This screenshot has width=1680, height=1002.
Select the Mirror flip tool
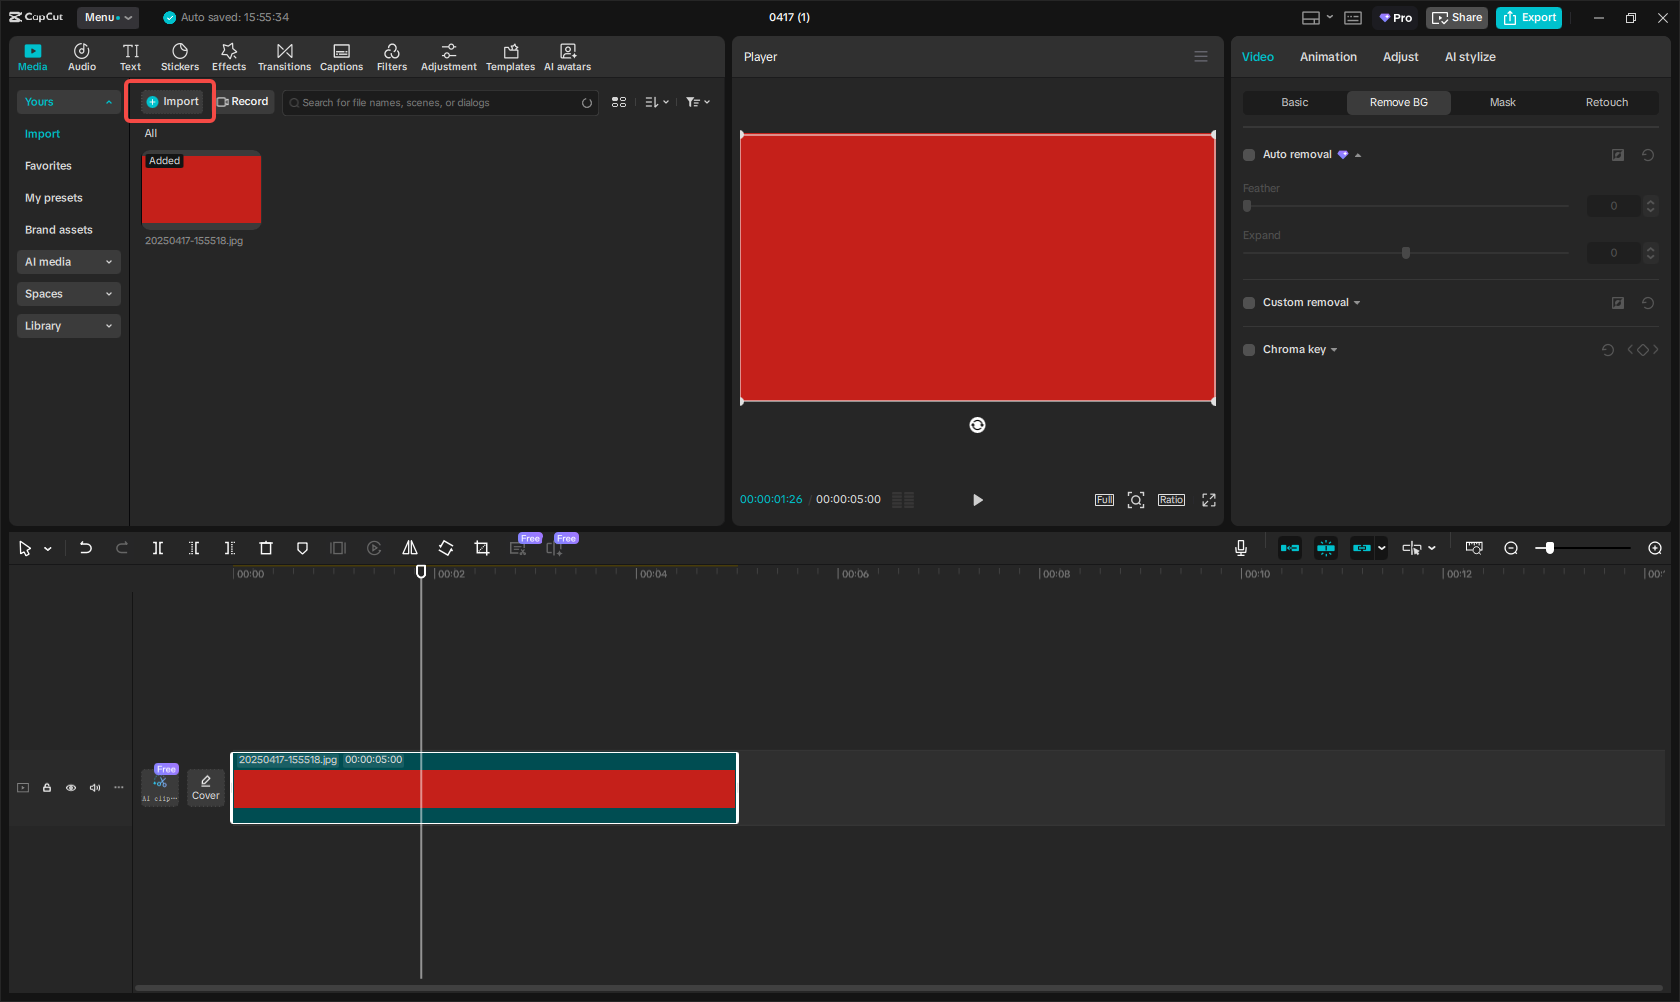[x=410, y=548]
